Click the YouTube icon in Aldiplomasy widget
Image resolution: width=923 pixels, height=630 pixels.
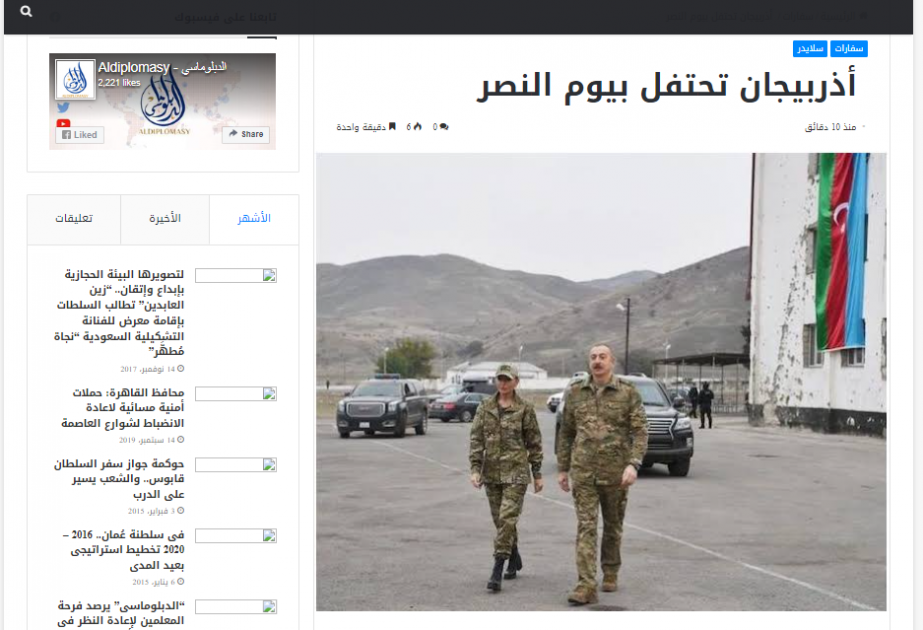pos(64,123)
